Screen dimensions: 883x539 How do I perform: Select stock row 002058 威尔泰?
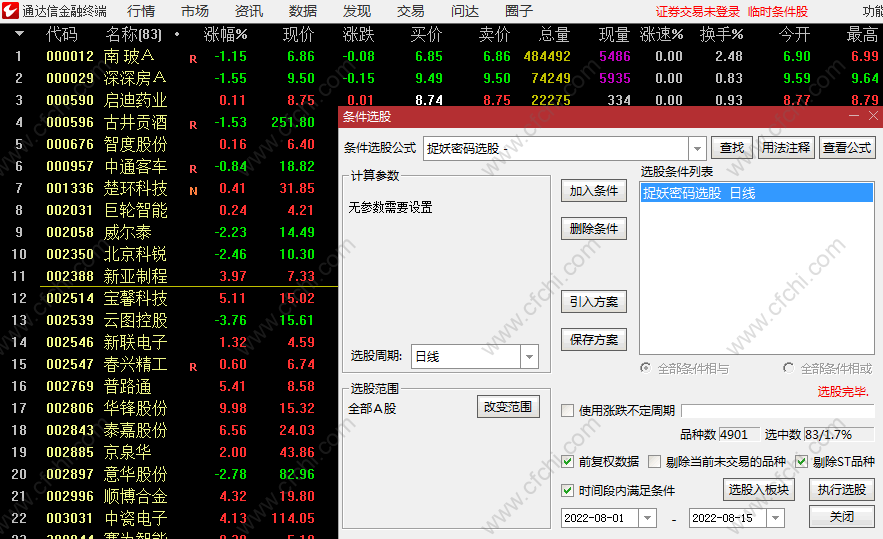point(169,232)
